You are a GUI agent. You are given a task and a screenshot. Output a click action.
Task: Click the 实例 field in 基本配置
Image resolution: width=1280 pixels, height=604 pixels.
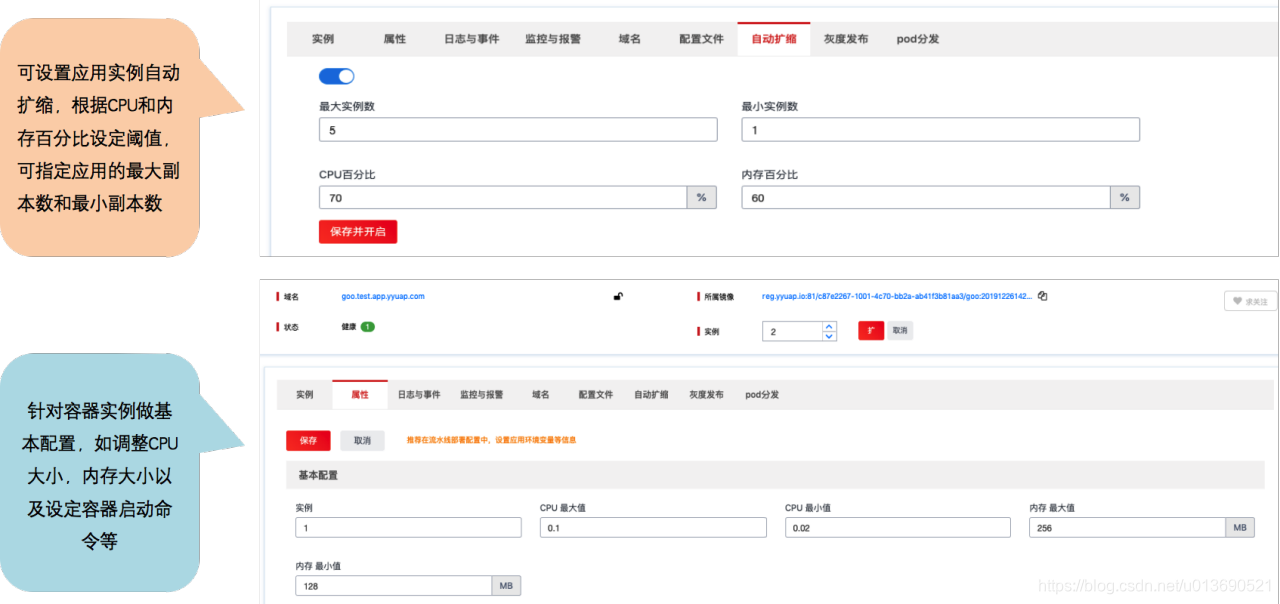click(409, 528)
